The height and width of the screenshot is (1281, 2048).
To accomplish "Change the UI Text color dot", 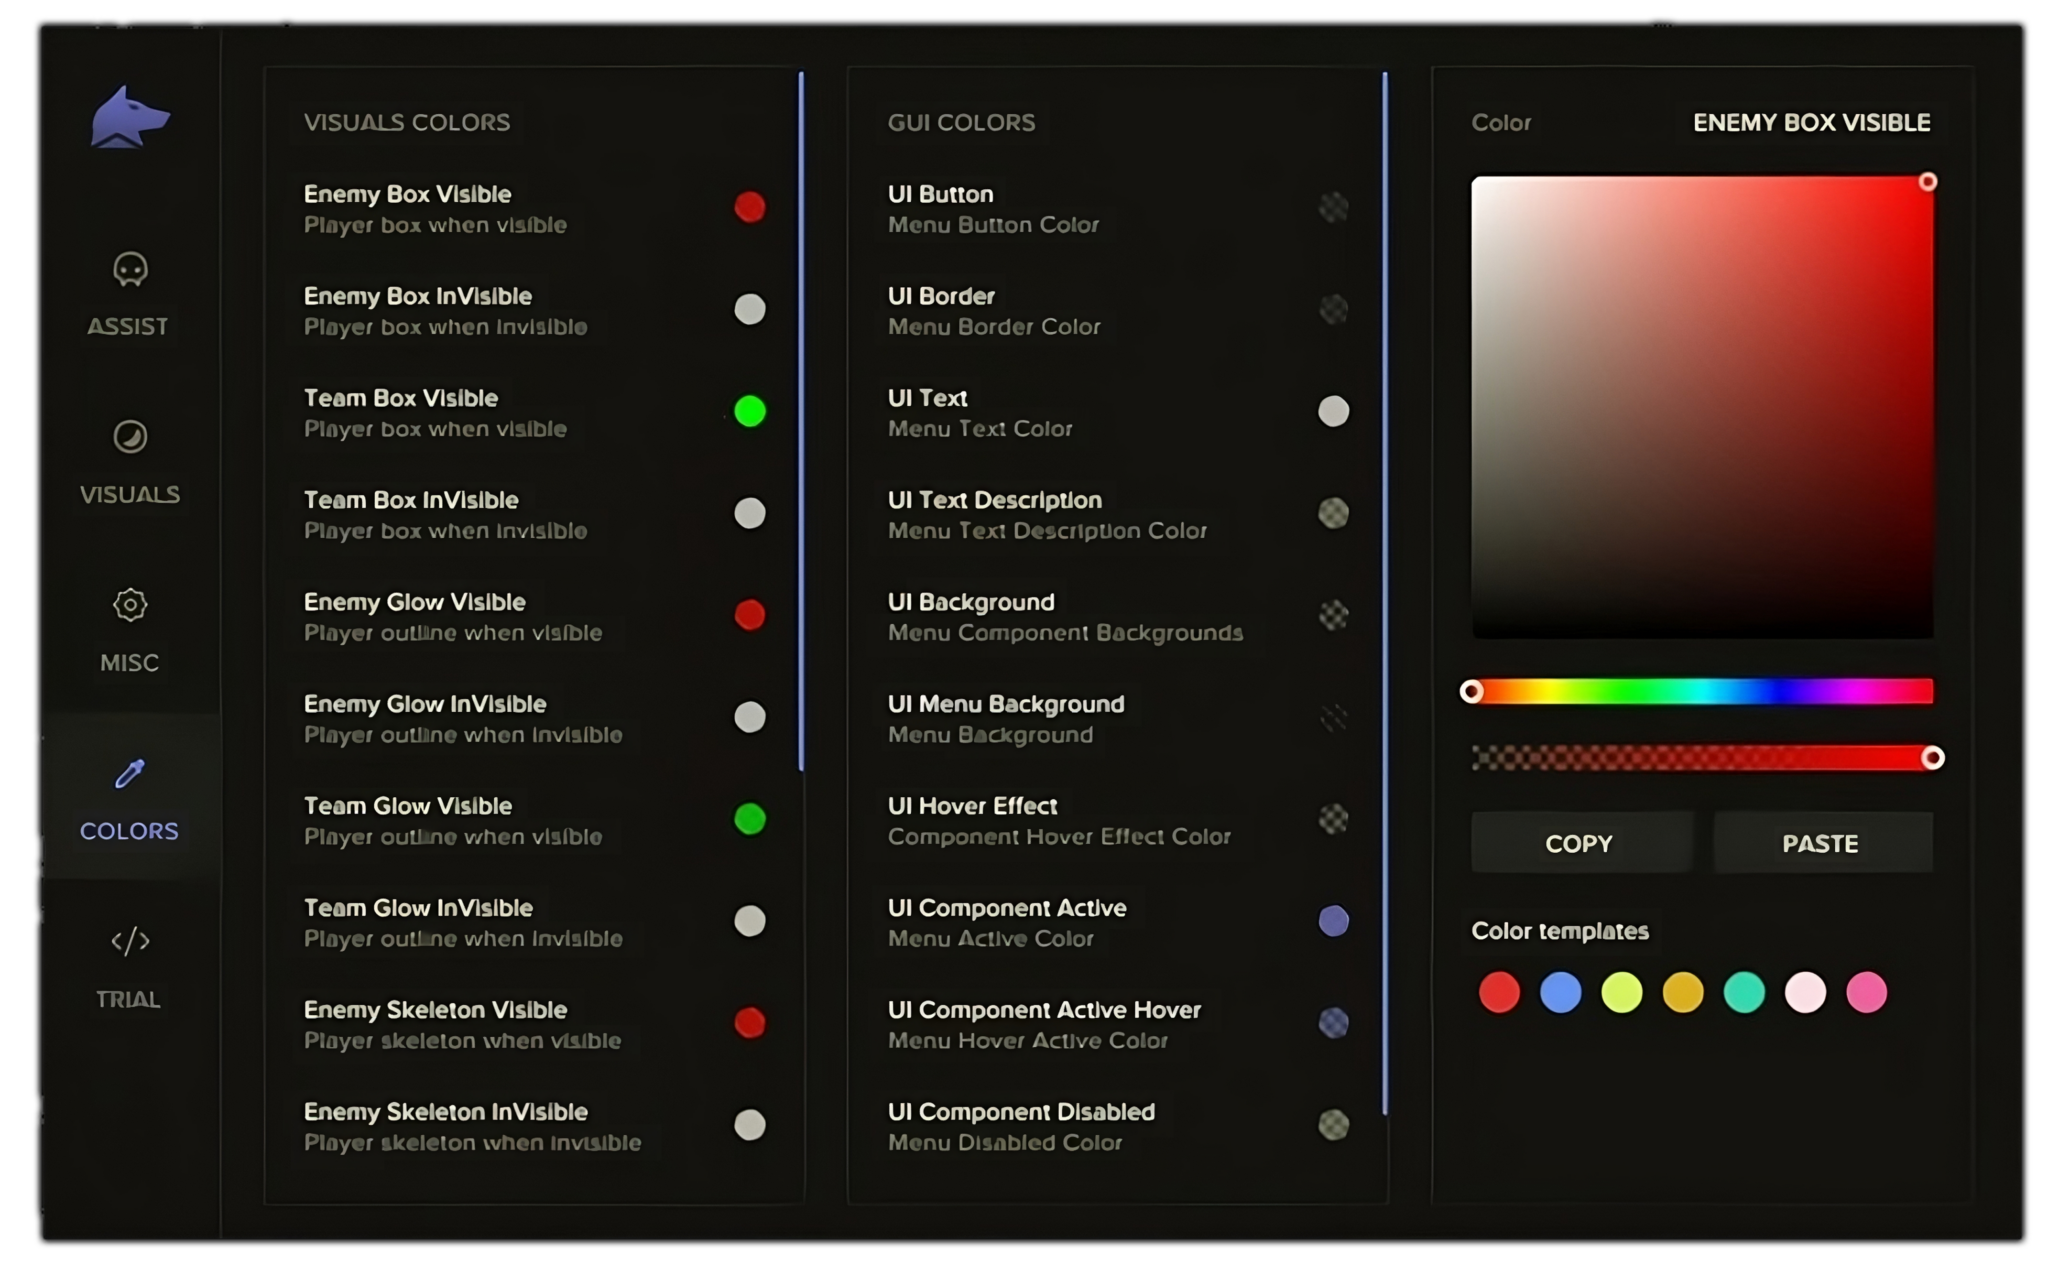I will (x=1332, y=411).
